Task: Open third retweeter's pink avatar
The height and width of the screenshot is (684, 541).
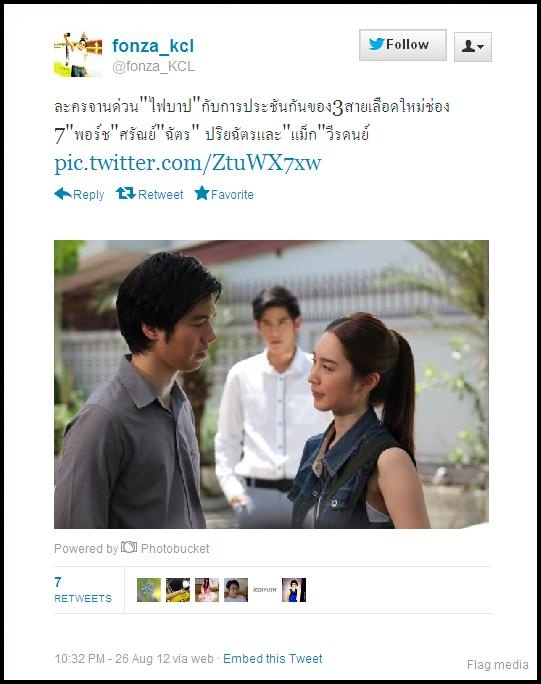Action: click(207, 590)
